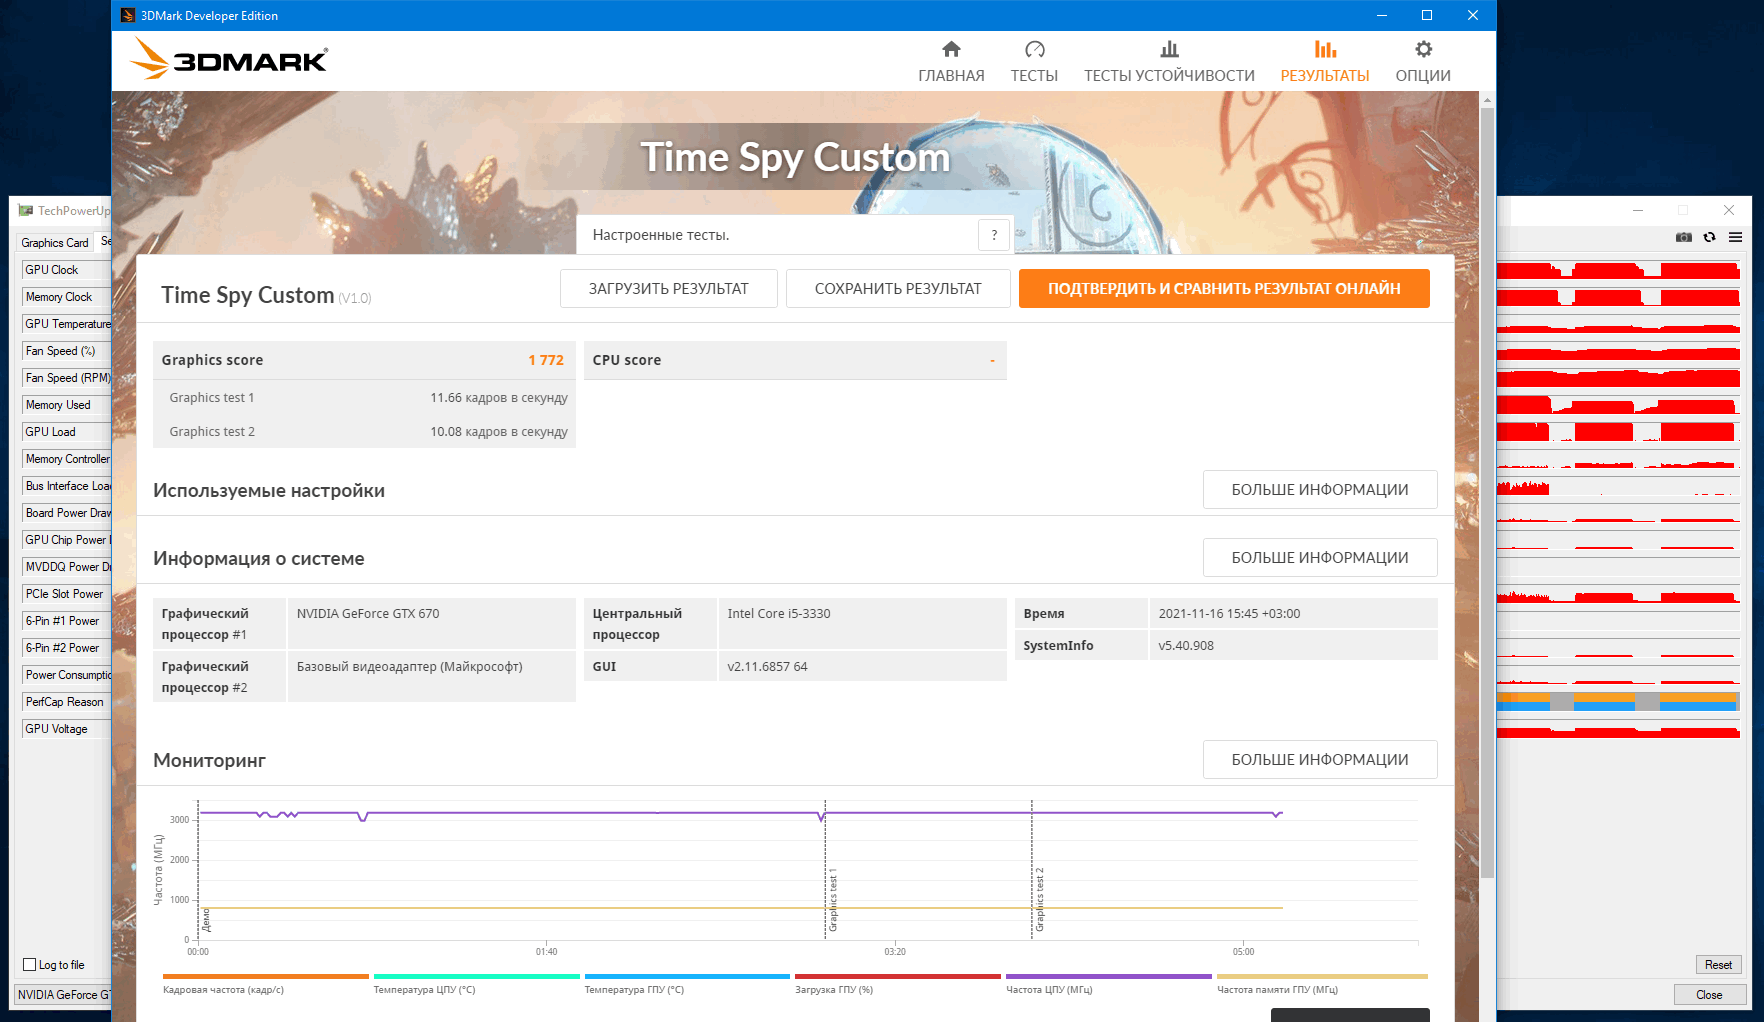Click the GPU Clock sensor in GPU-Z
The height and width of the screenshot is (1022, 1764).
point(66,270)
